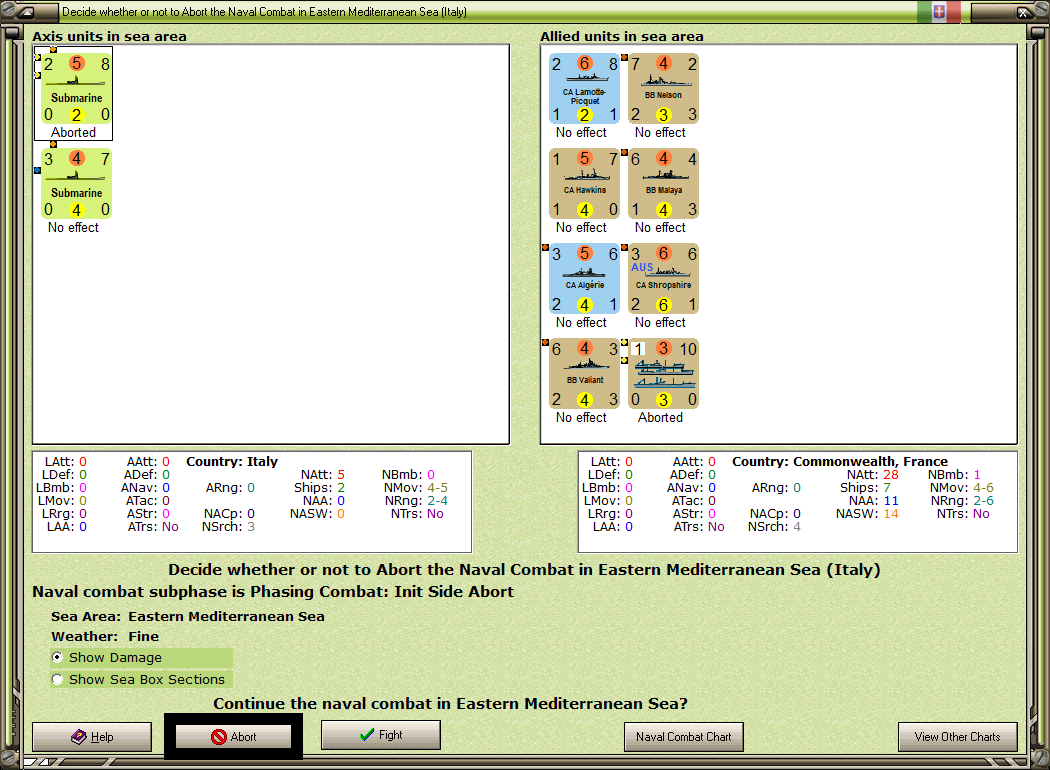Click the Allied NSrch value 4
Image resolution: width=1050 pixels, height=770 pixels.
(x=797, y=527)
